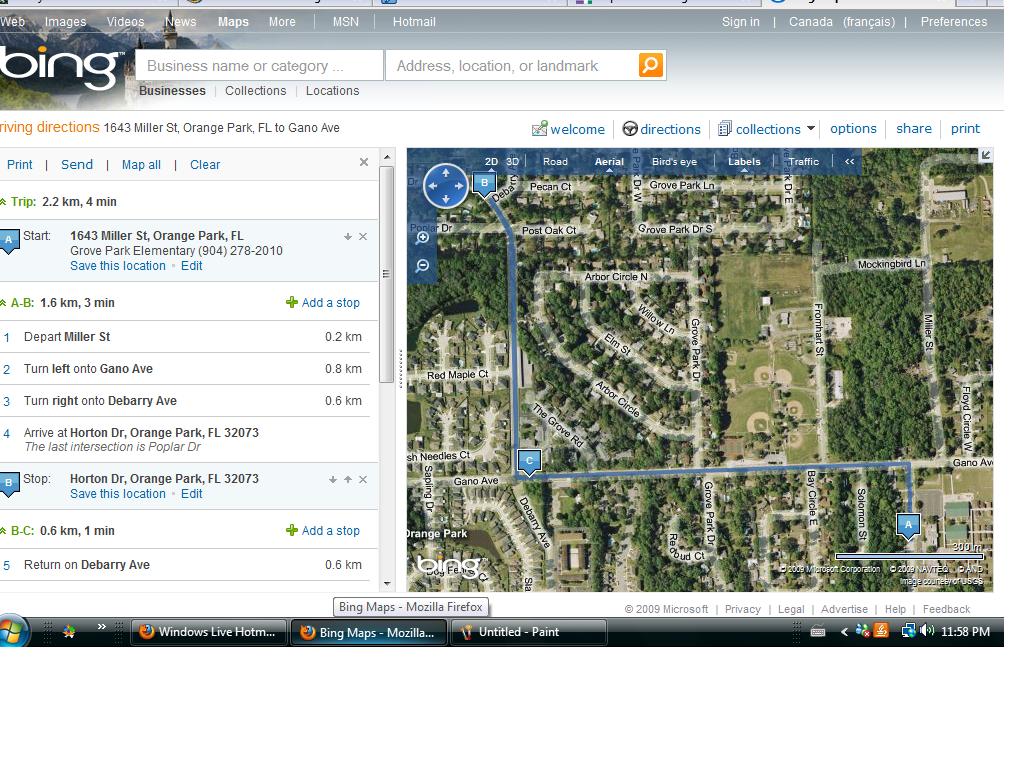Toggle the Labels map overlay

[x=744, y=161]
